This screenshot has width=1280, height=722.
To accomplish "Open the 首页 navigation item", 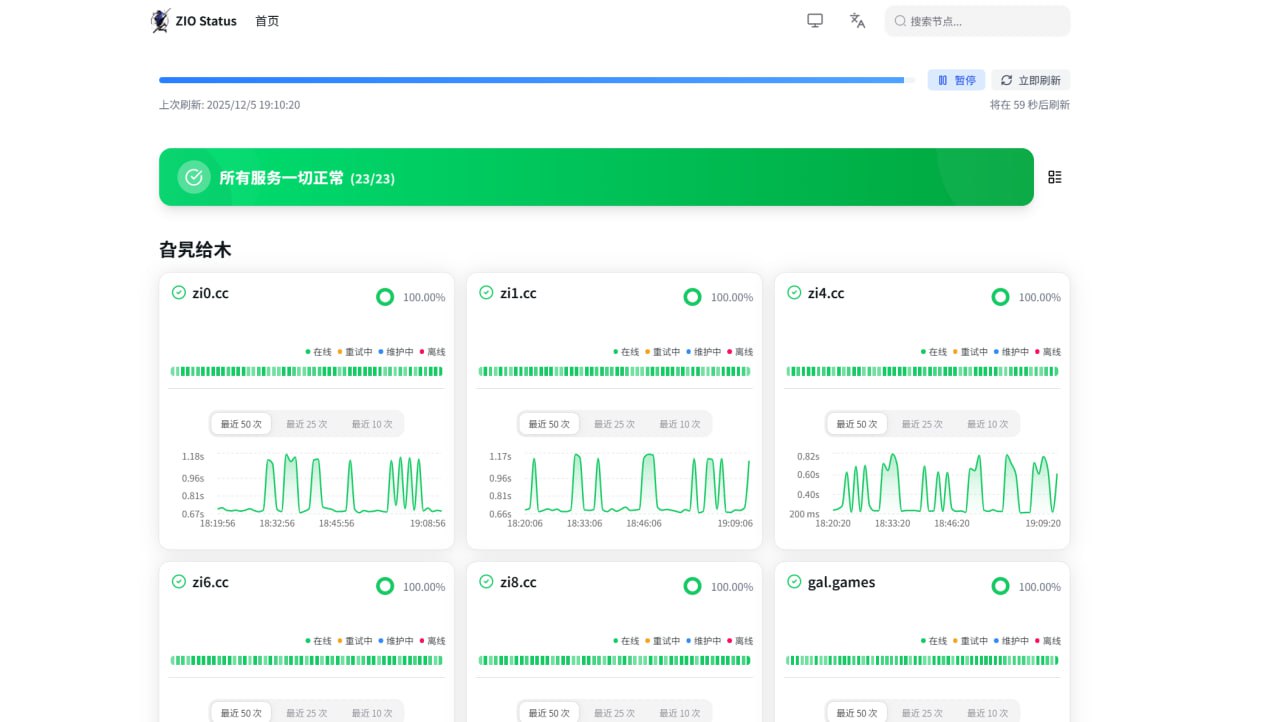I will pos(267,21).
